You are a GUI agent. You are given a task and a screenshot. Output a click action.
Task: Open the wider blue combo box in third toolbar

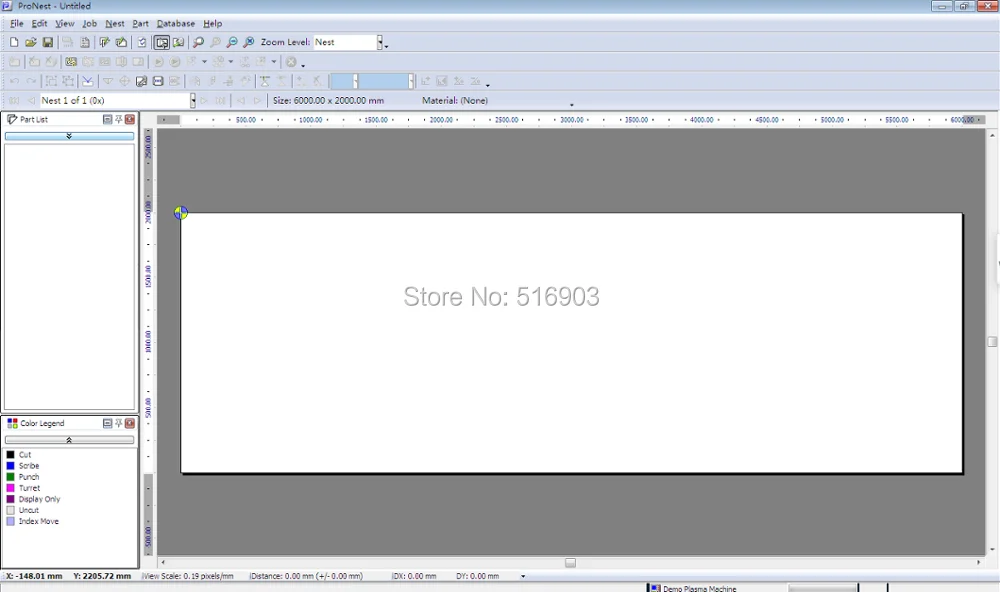[x=386, y=81]
